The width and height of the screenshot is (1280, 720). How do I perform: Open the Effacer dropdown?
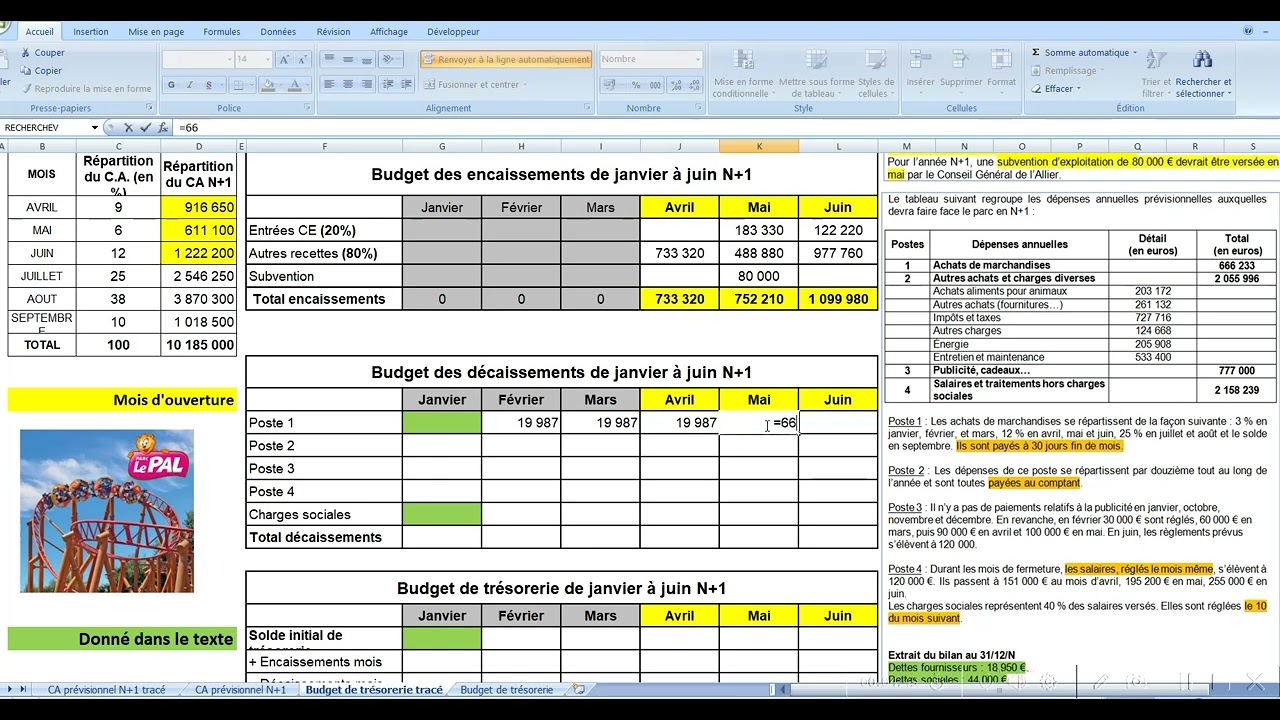click(1059, 89)
